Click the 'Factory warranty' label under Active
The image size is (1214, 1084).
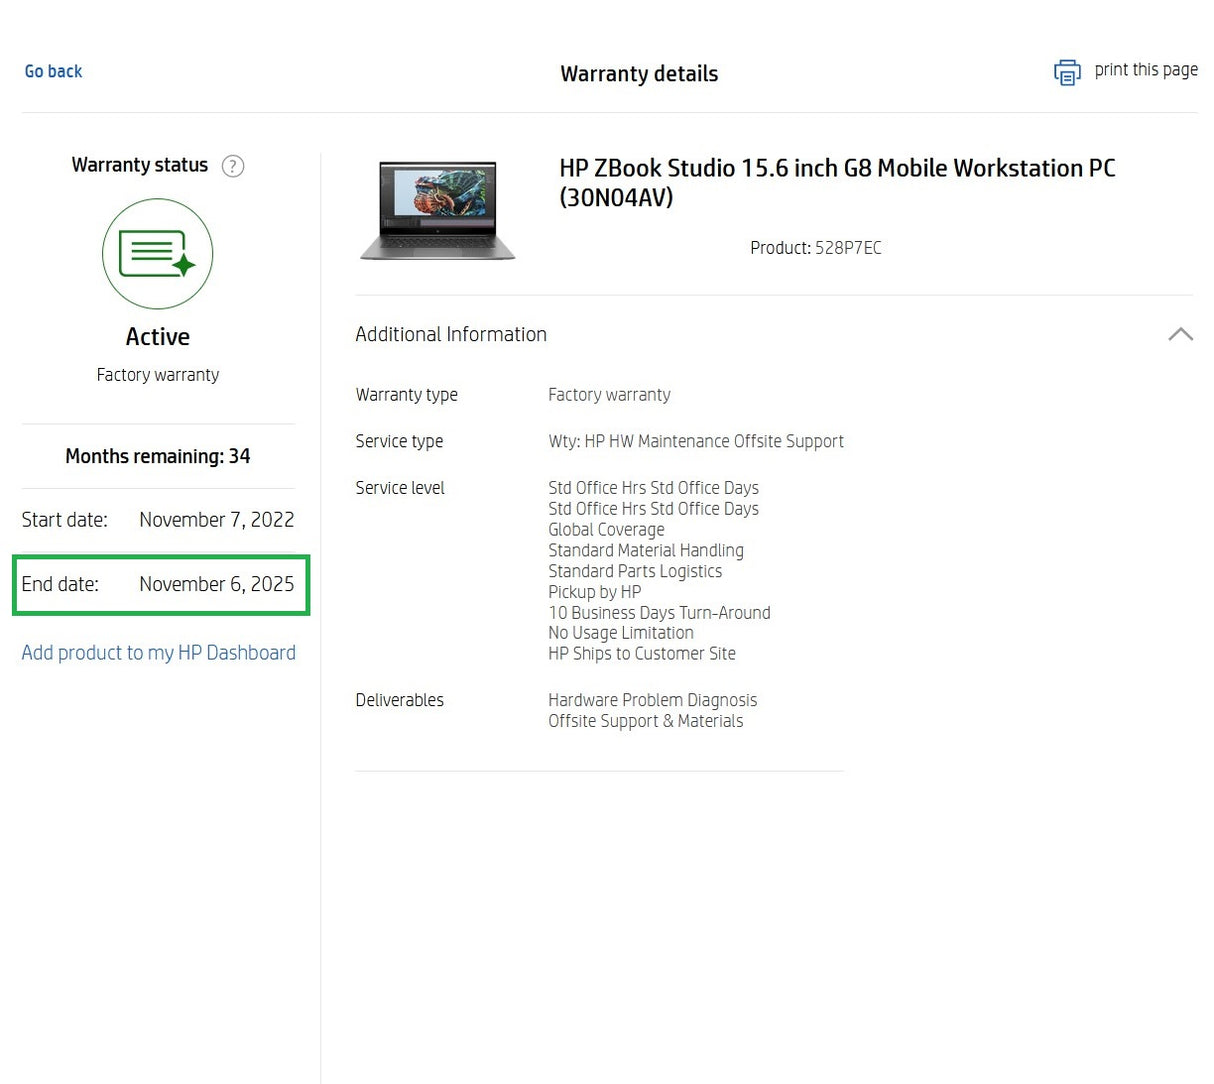(157, 375)
